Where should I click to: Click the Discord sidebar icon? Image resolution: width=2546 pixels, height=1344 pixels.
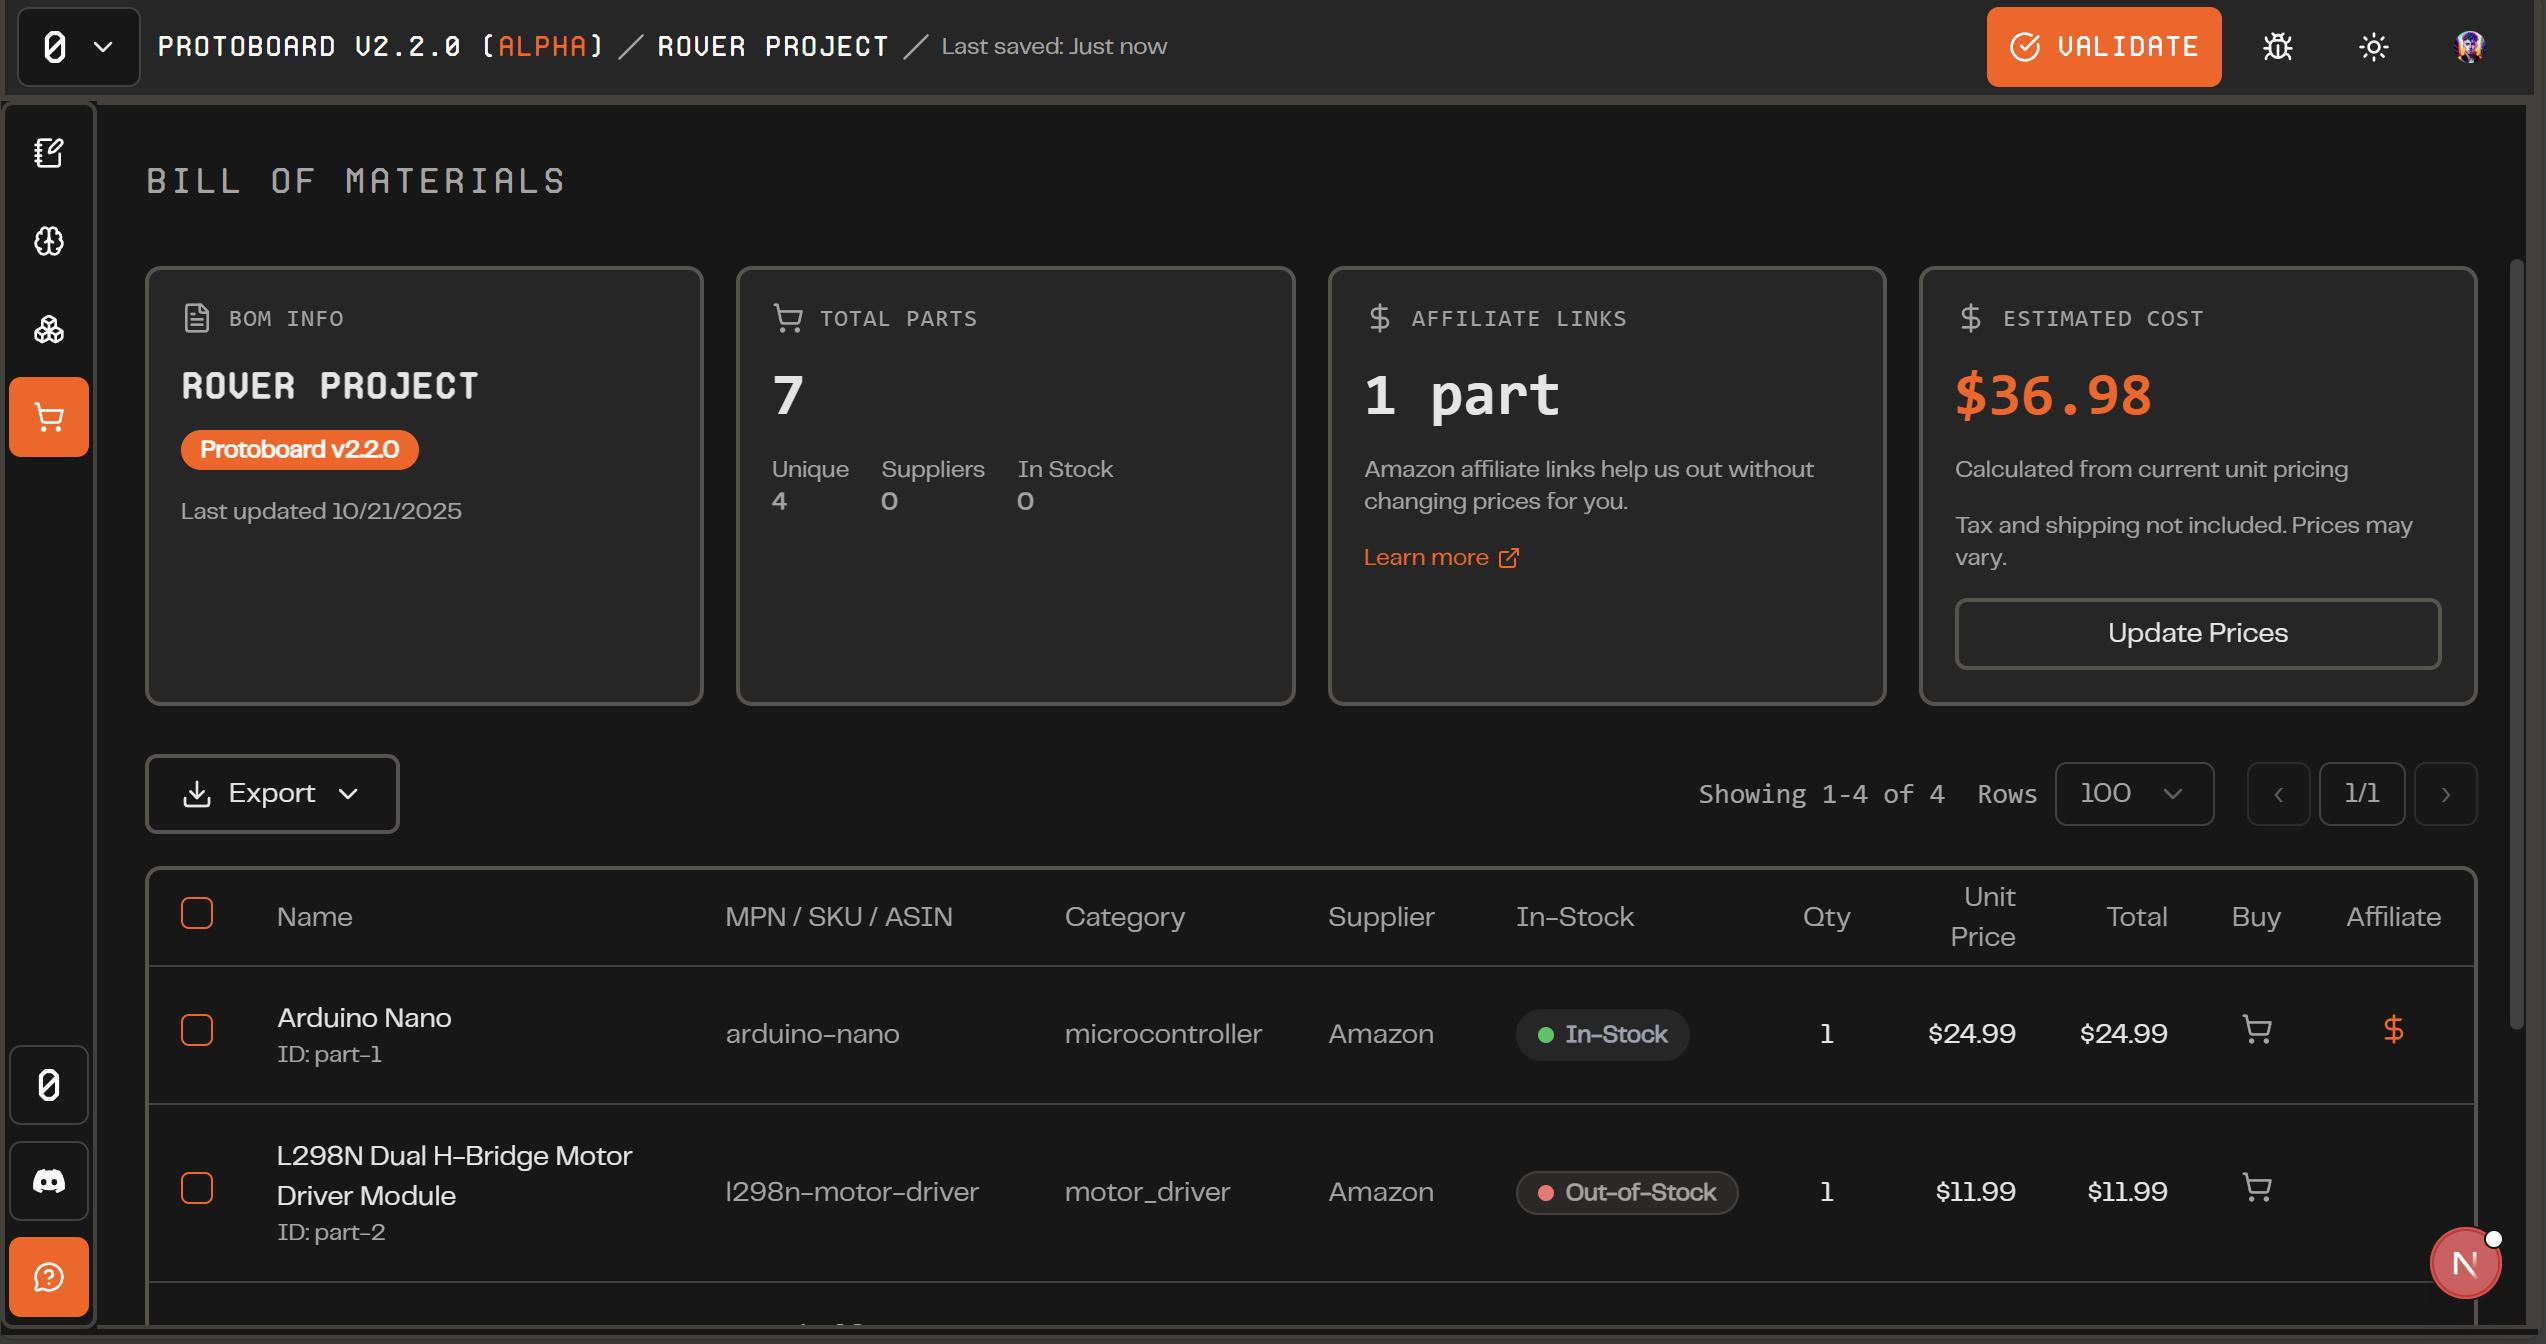coord(49,1181)
